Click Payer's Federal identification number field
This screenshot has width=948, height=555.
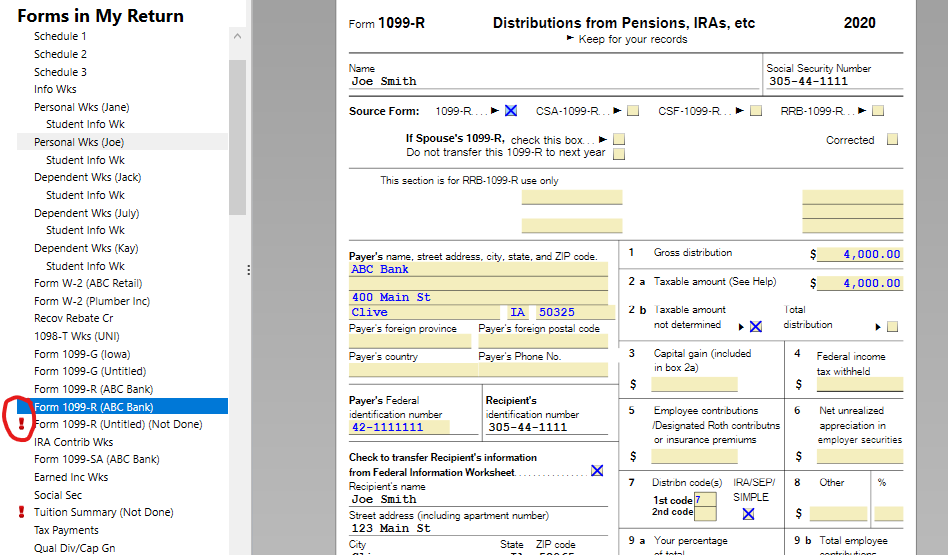pyautogui.click(x=399, y=427)
